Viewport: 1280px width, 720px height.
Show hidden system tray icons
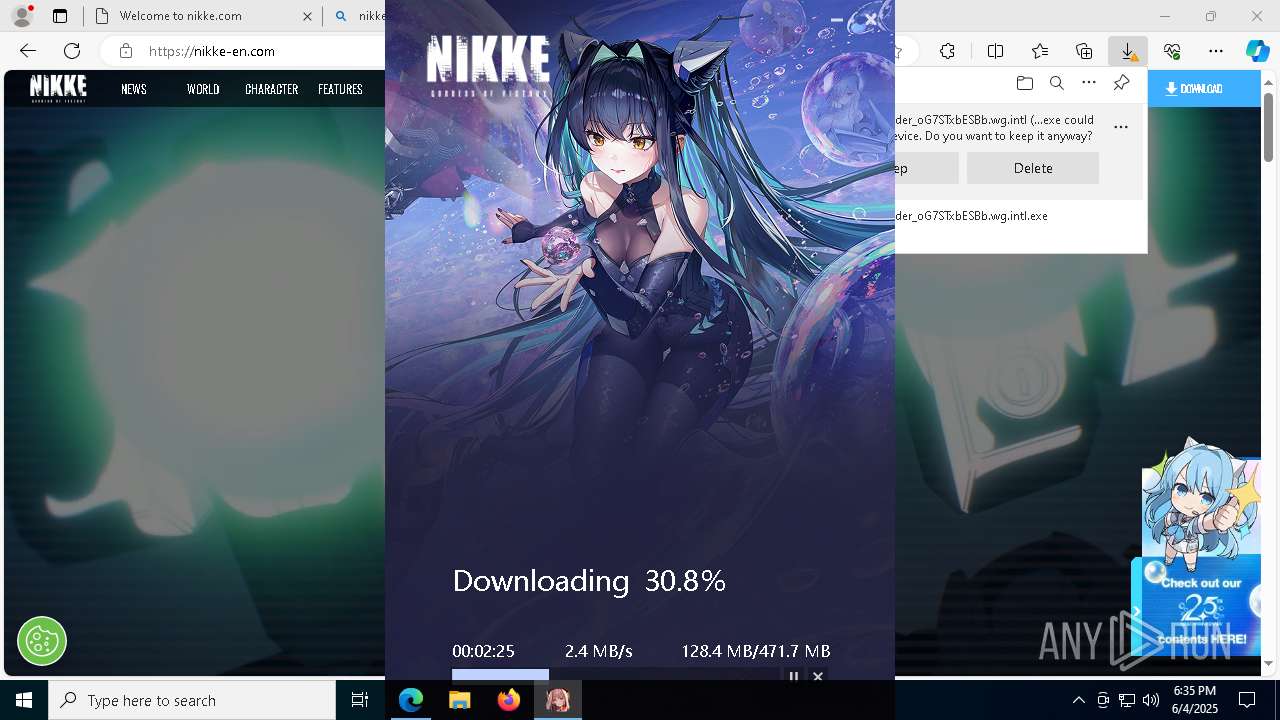[x=1078, y=700]
